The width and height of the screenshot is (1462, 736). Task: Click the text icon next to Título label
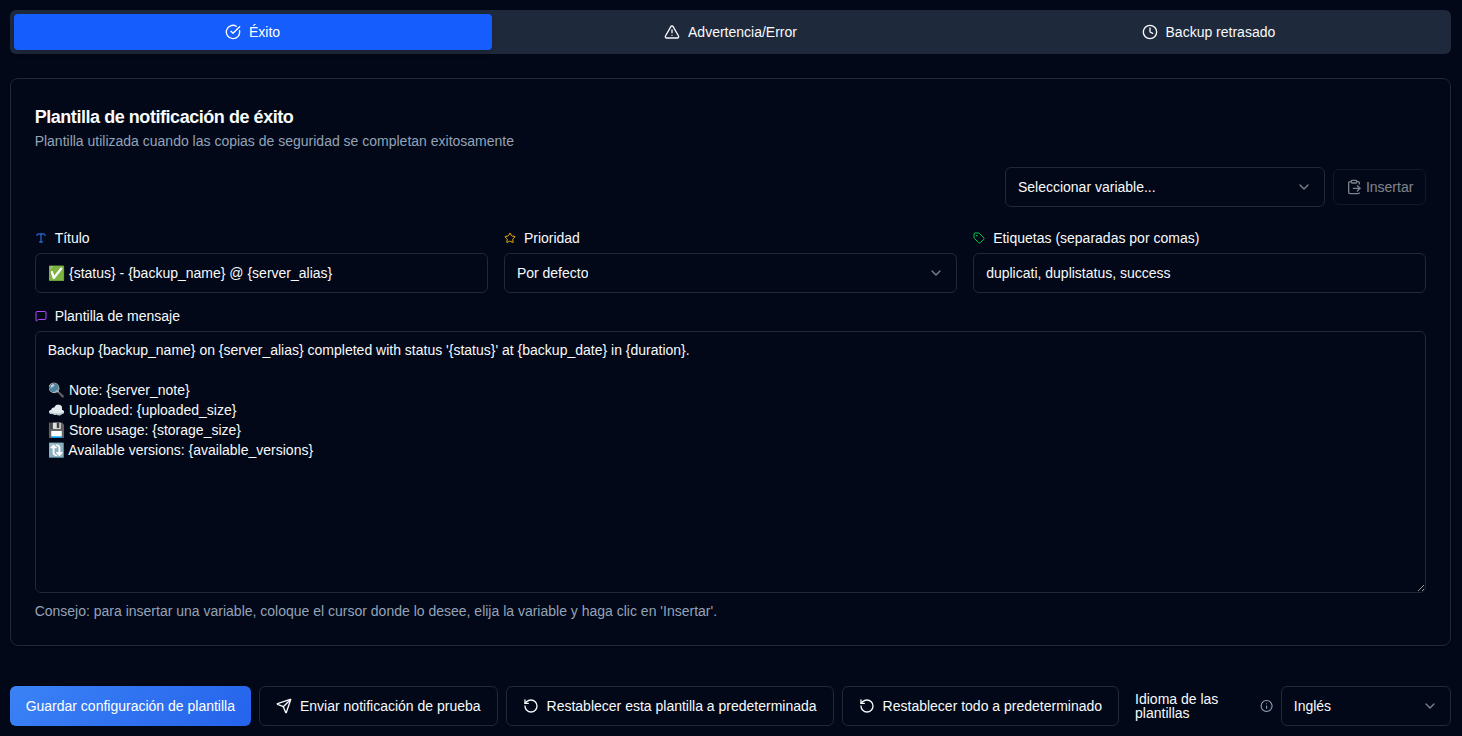pos(41,237)
